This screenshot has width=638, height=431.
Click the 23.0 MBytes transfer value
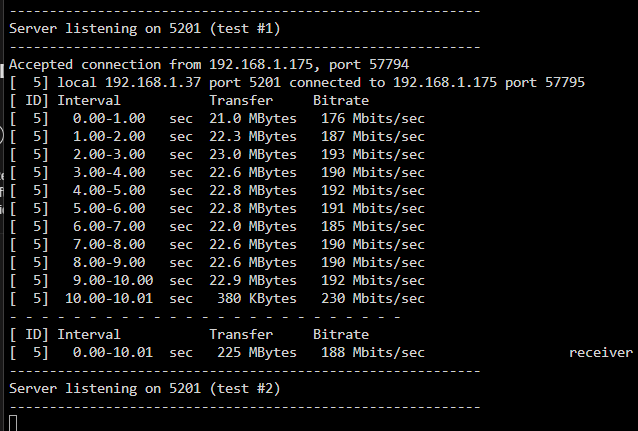(253, 154)
